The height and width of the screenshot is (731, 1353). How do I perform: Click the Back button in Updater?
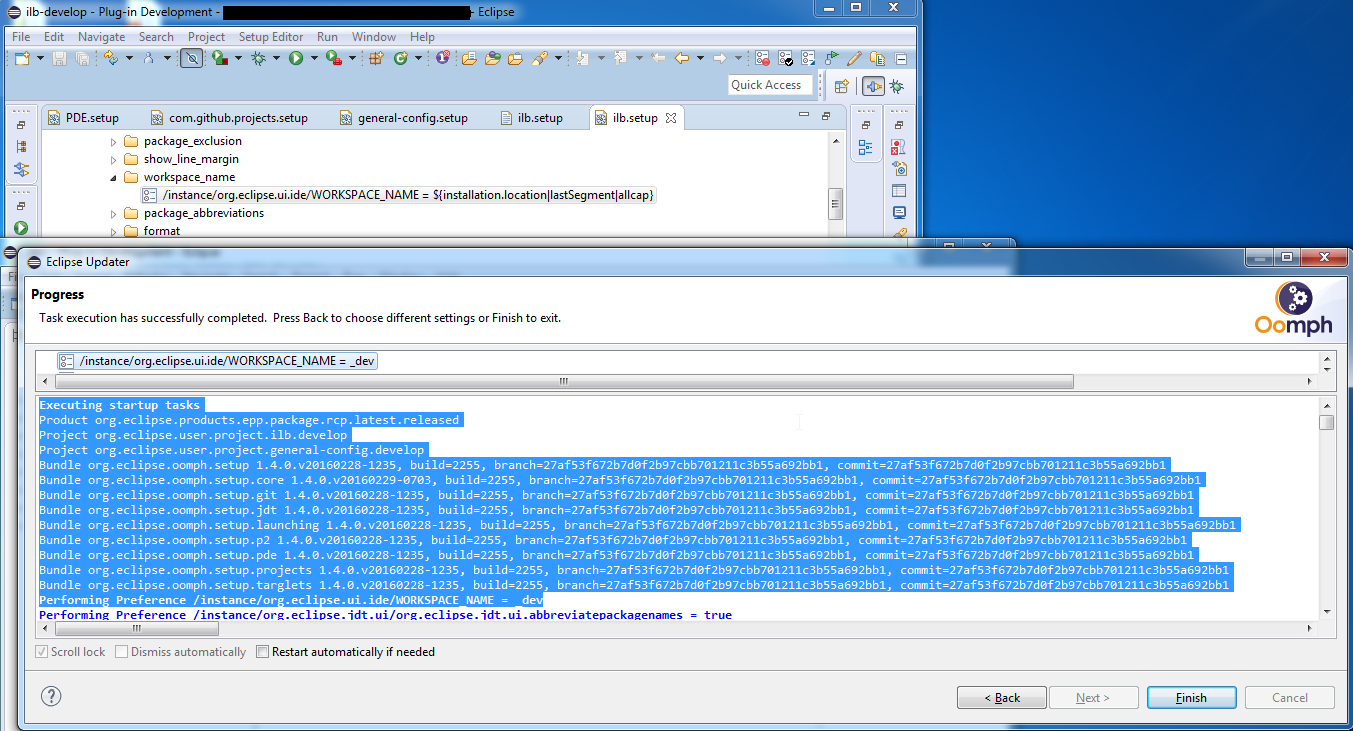click(1002, 697)
